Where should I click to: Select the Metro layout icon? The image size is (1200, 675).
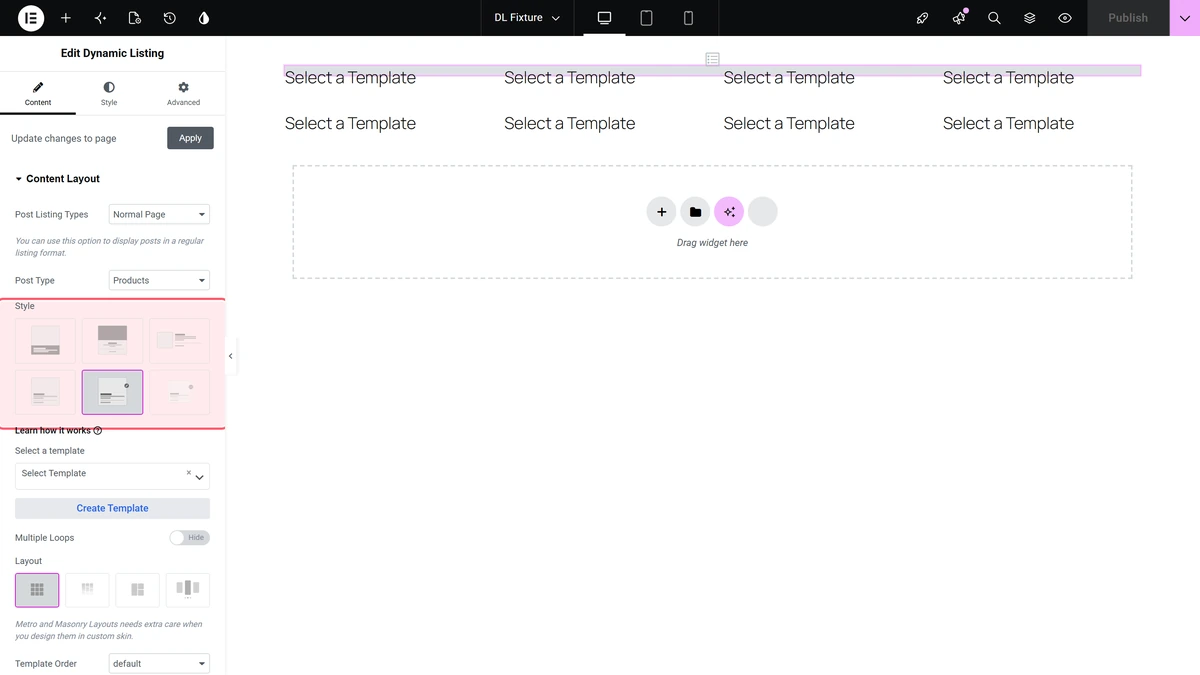[x=138, y=590]
